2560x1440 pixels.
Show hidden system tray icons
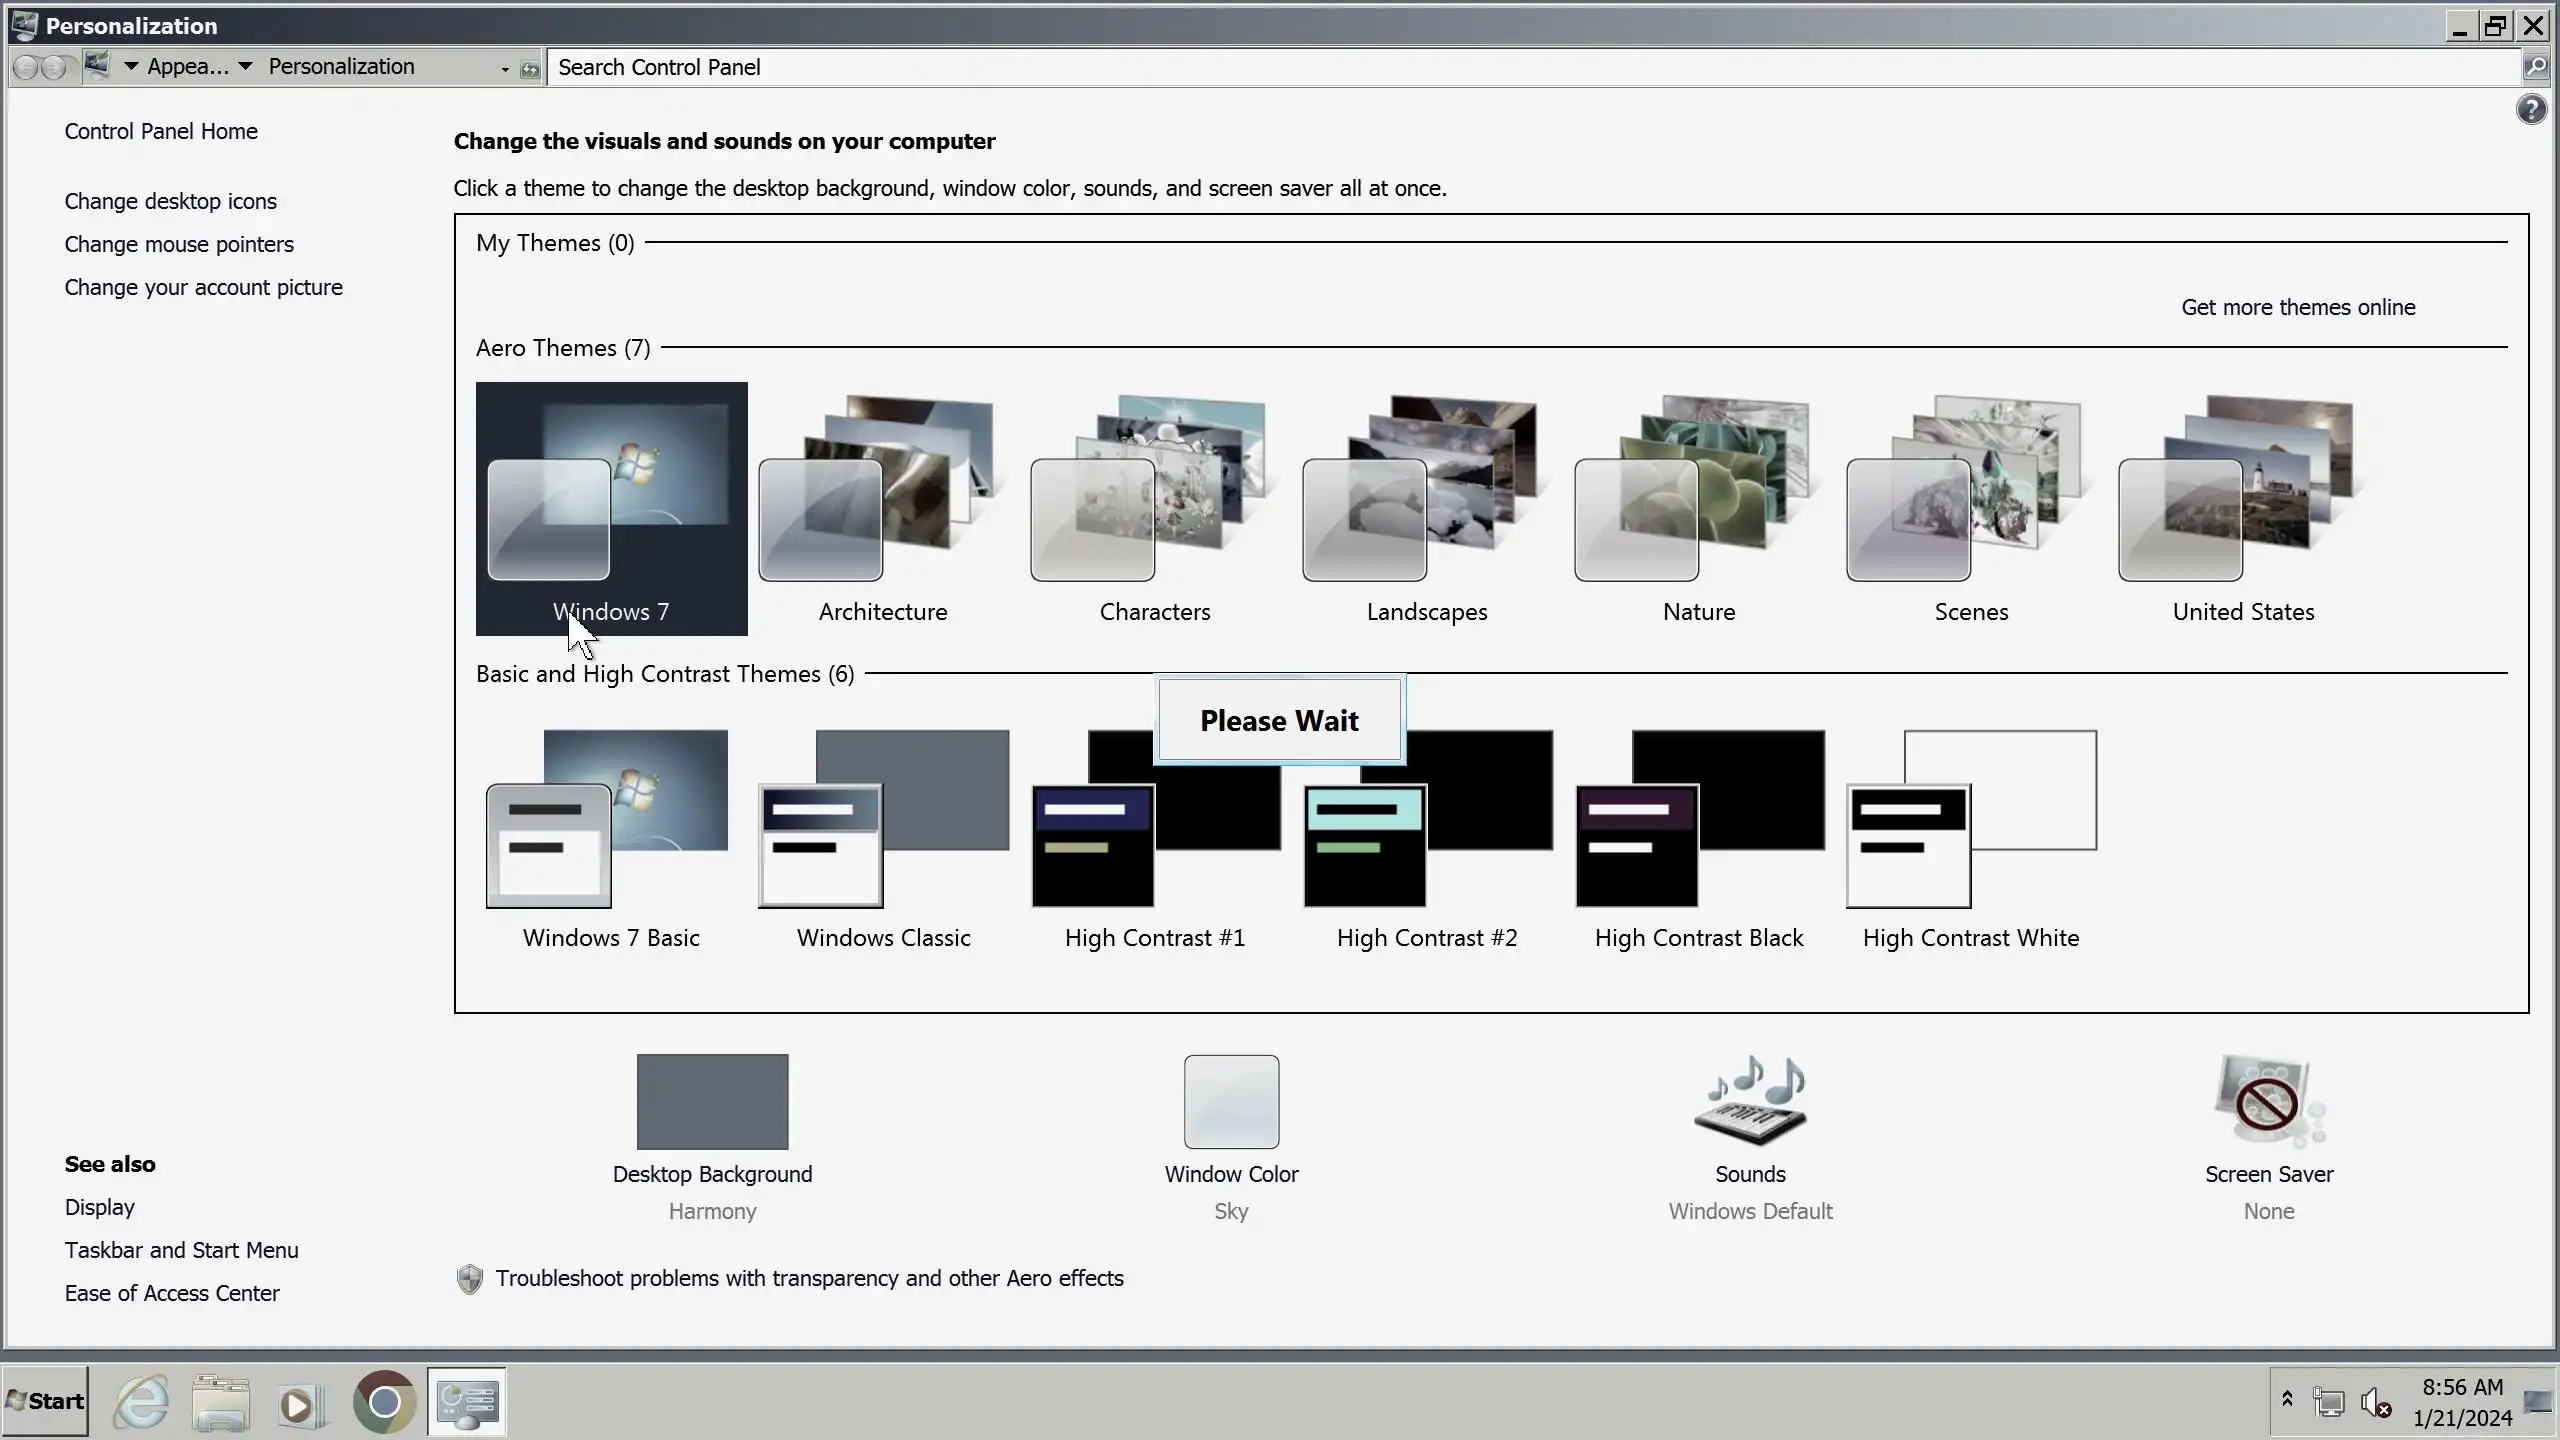2287,1400
